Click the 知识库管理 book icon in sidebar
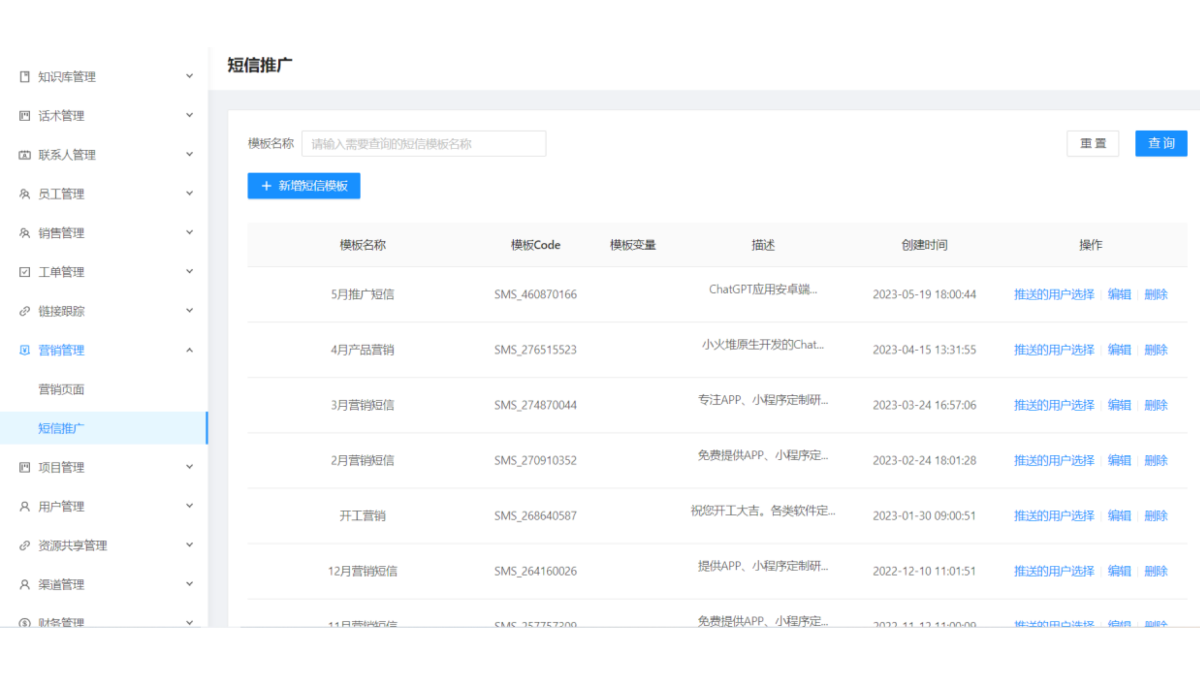 pos(25,77)
